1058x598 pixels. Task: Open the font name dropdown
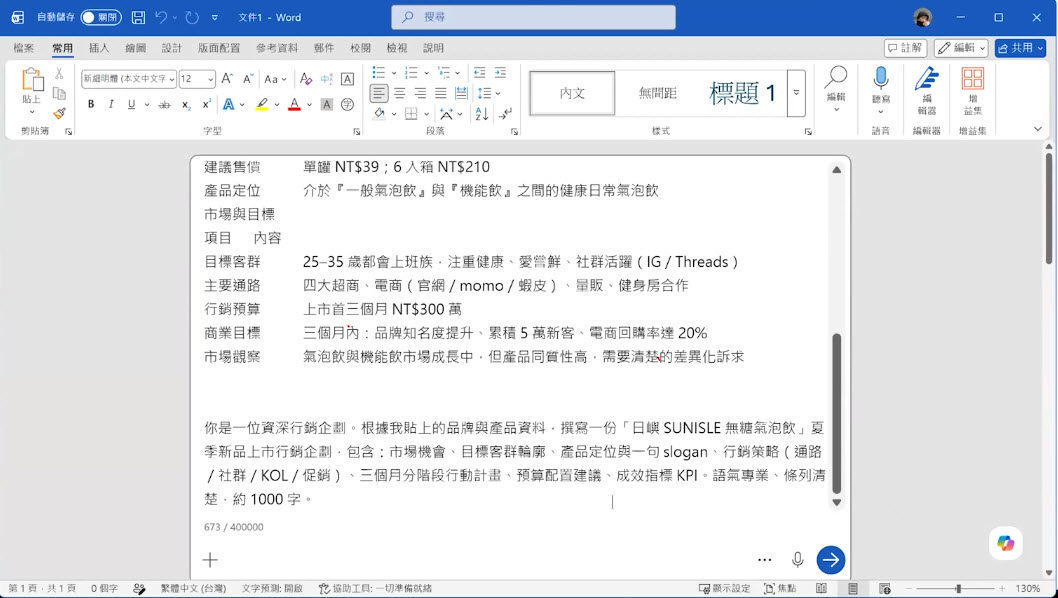tap(172, 79)
